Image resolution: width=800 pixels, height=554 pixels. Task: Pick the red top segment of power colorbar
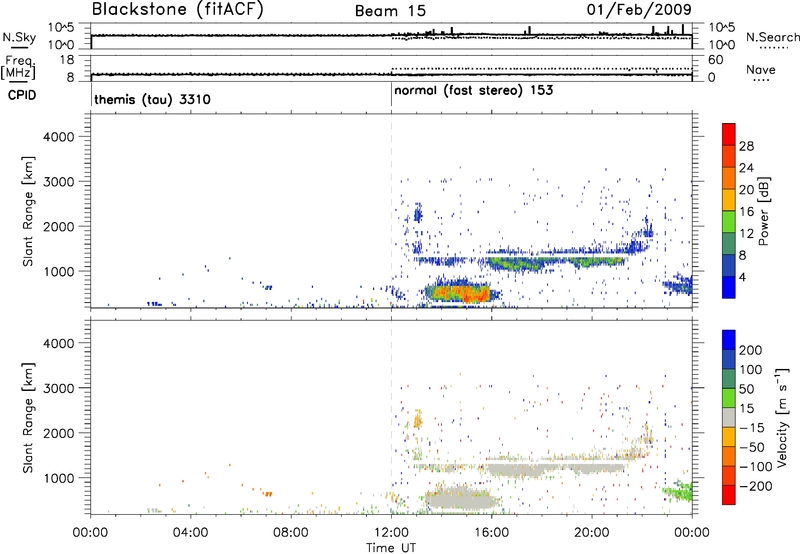coord(729,134)
